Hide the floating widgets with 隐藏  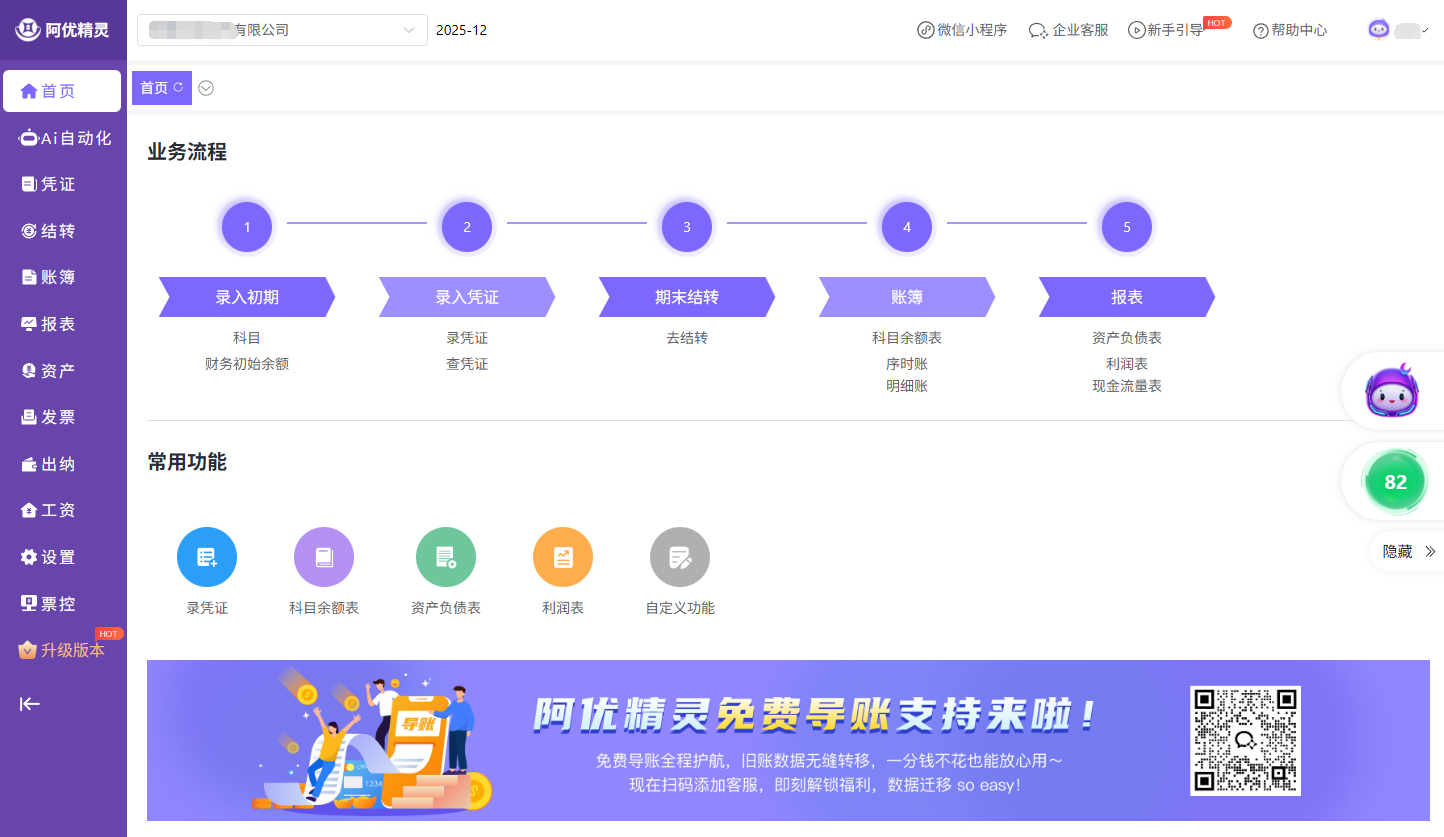tap(1408, 552)
